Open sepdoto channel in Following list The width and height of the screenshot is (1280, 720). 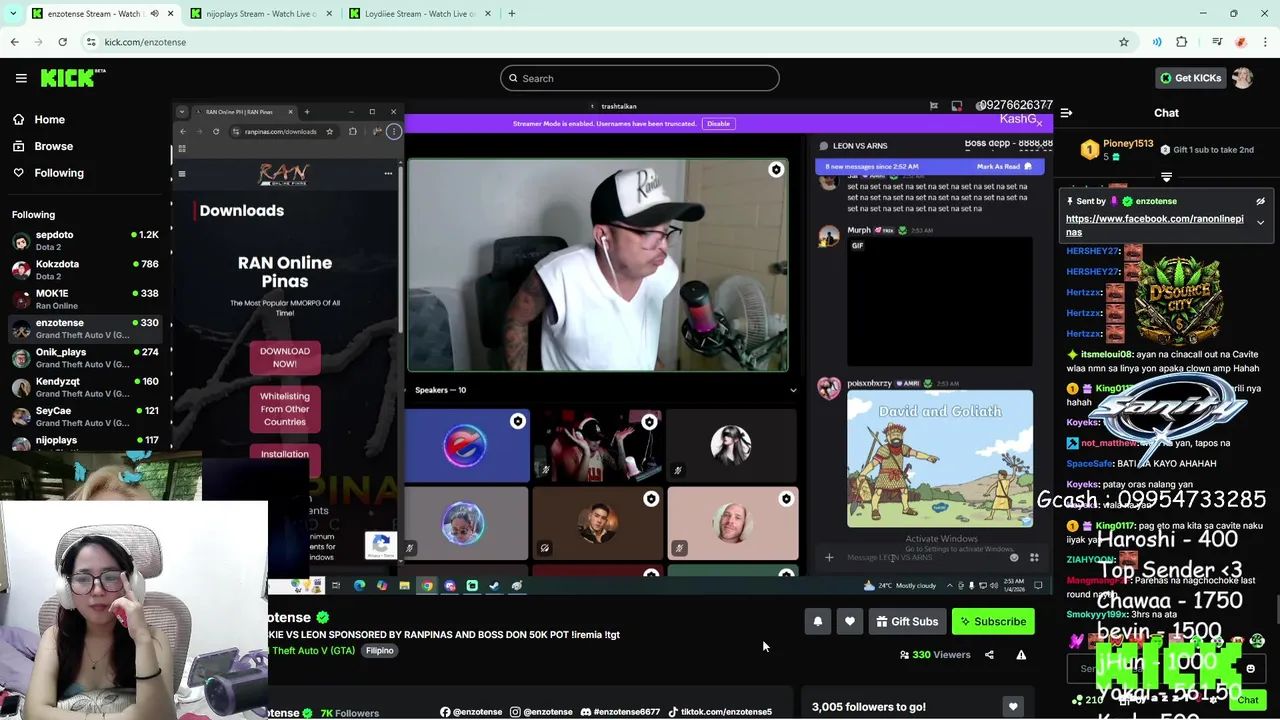point(85,240)
